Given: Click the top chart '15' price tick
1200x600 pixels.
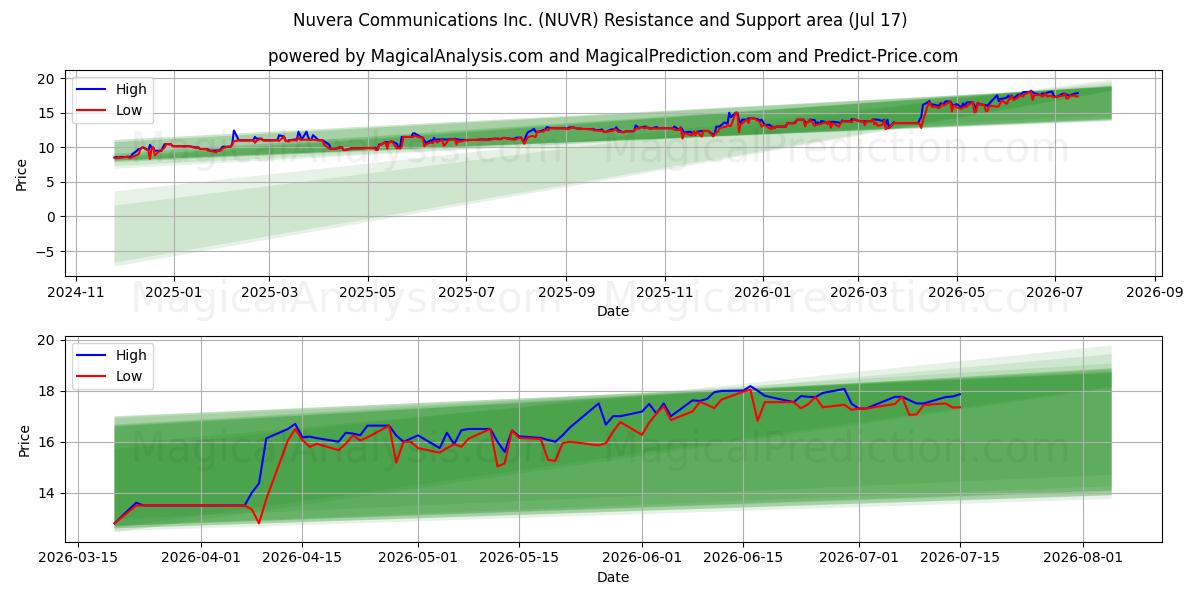Looking at the screenshot, I should click(x=49, y=113).
